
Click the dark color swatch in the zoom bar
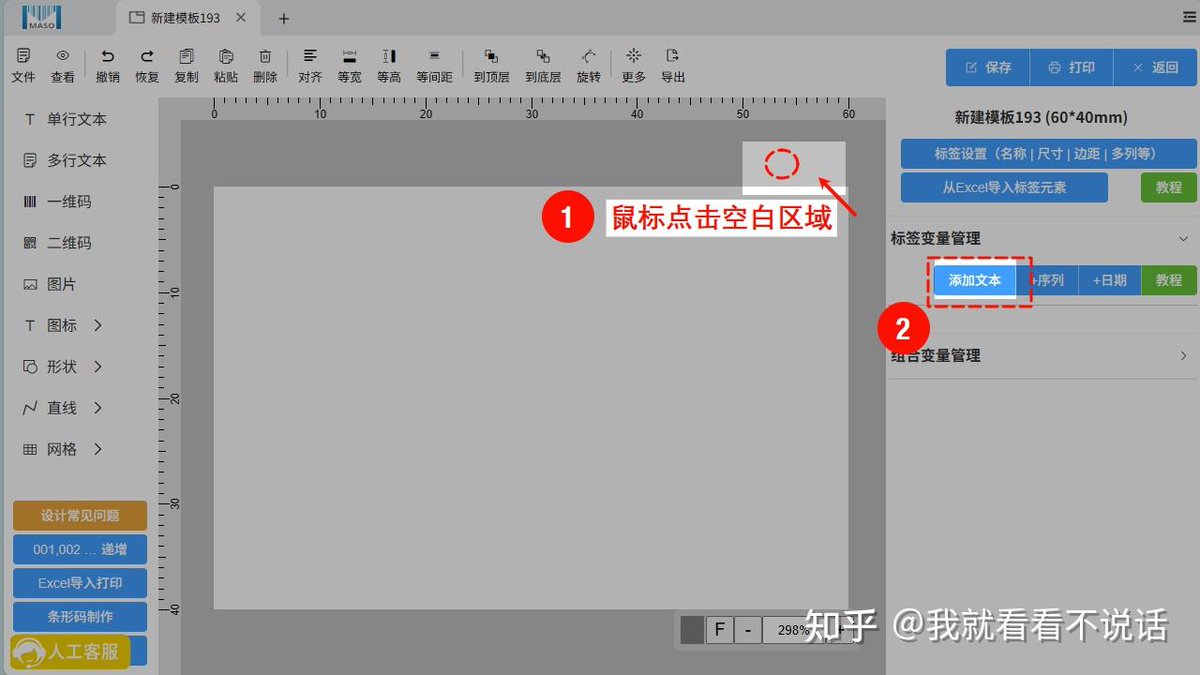pyautogui.click(x=692, y=630)
